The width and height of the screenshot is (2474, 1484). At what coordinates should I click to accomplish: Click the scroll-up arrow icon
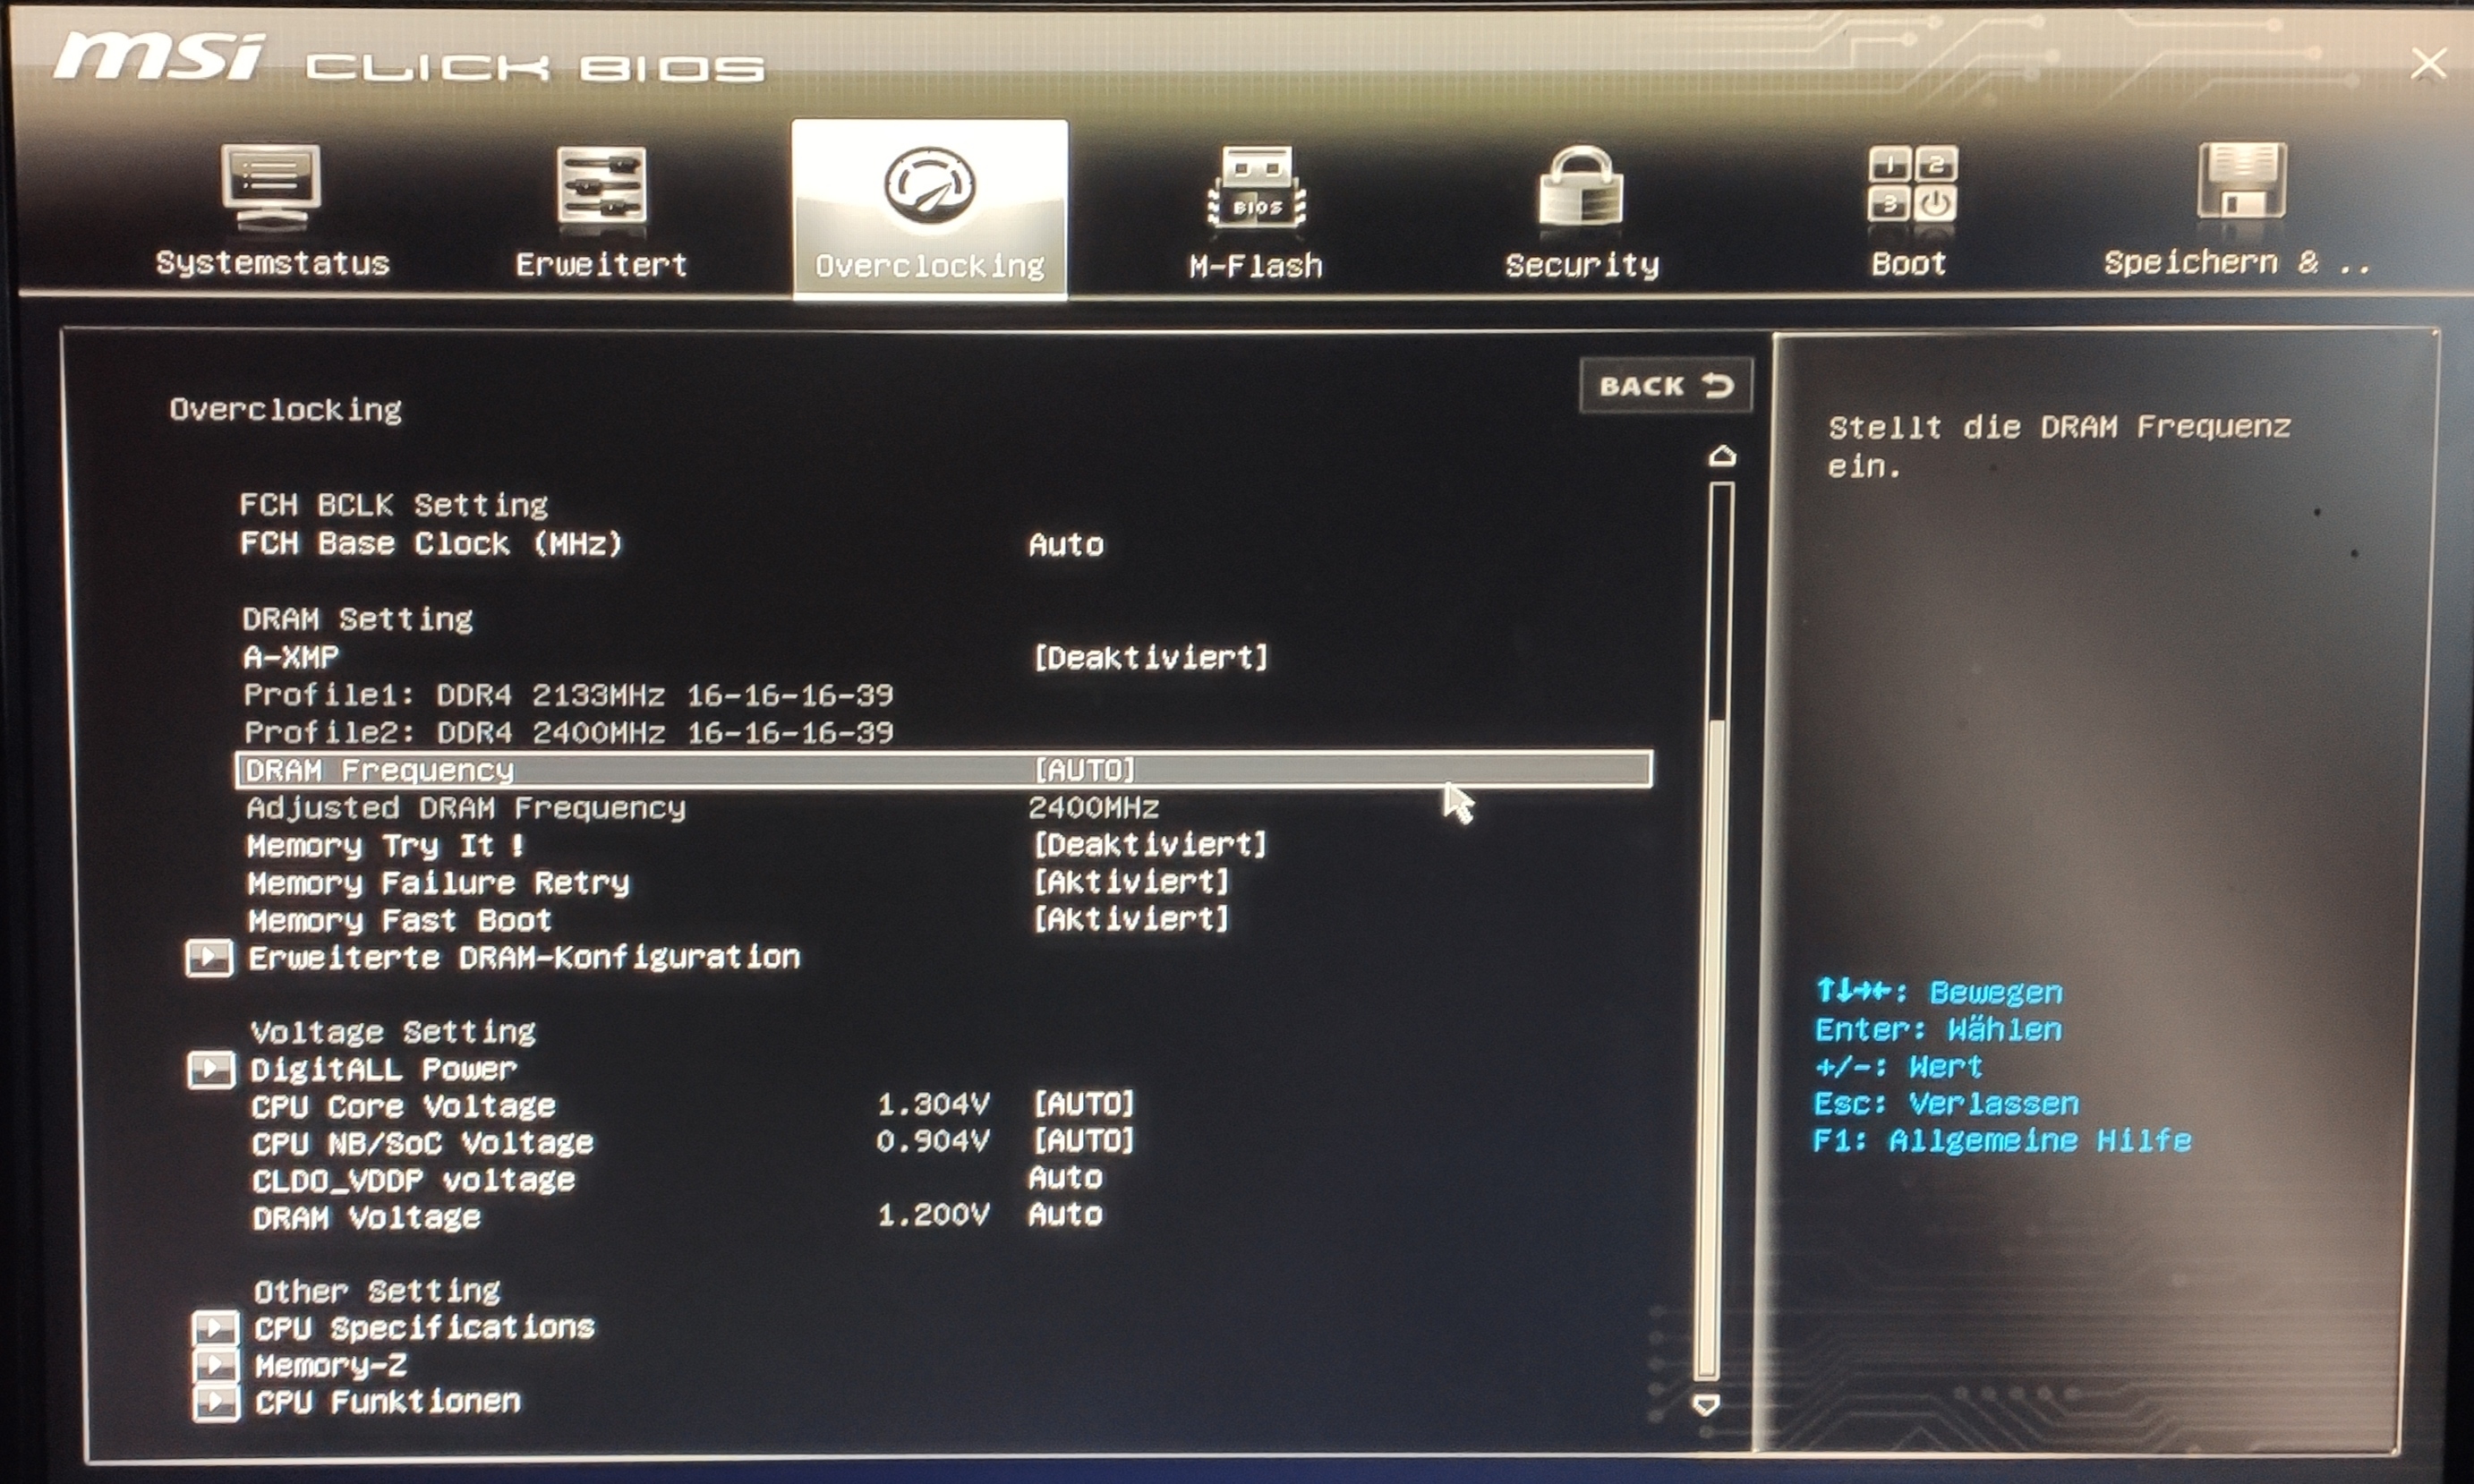(x=1722, y=457)
